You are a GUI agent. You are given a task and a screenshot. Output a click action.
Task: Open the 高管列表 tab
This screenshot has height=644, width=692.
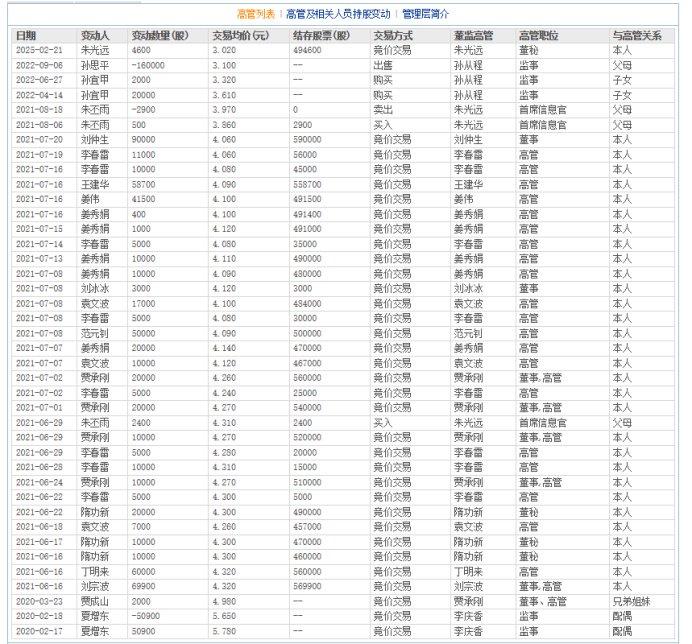click(x=256, y=14)
